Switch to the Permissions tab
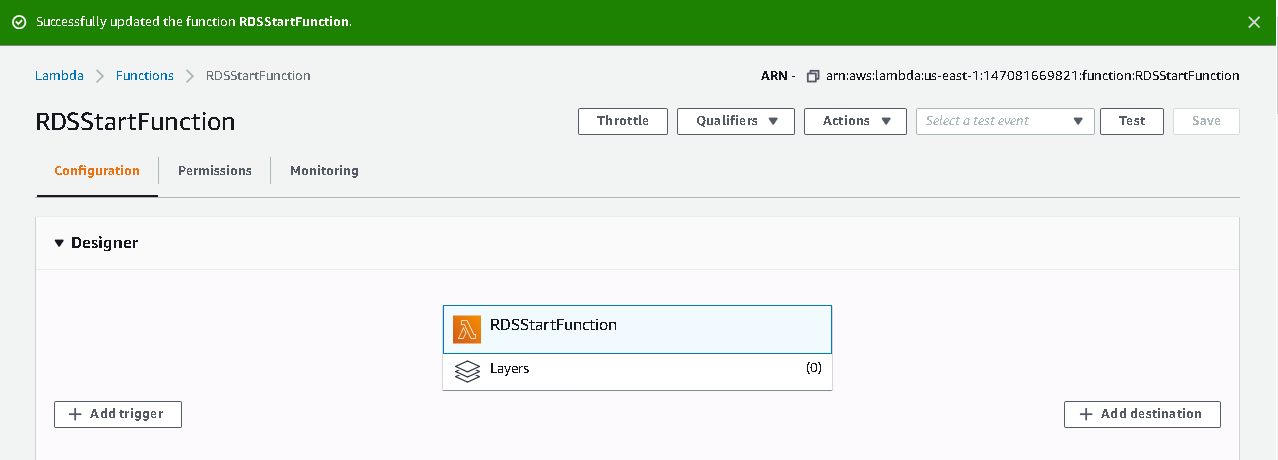 215,171
